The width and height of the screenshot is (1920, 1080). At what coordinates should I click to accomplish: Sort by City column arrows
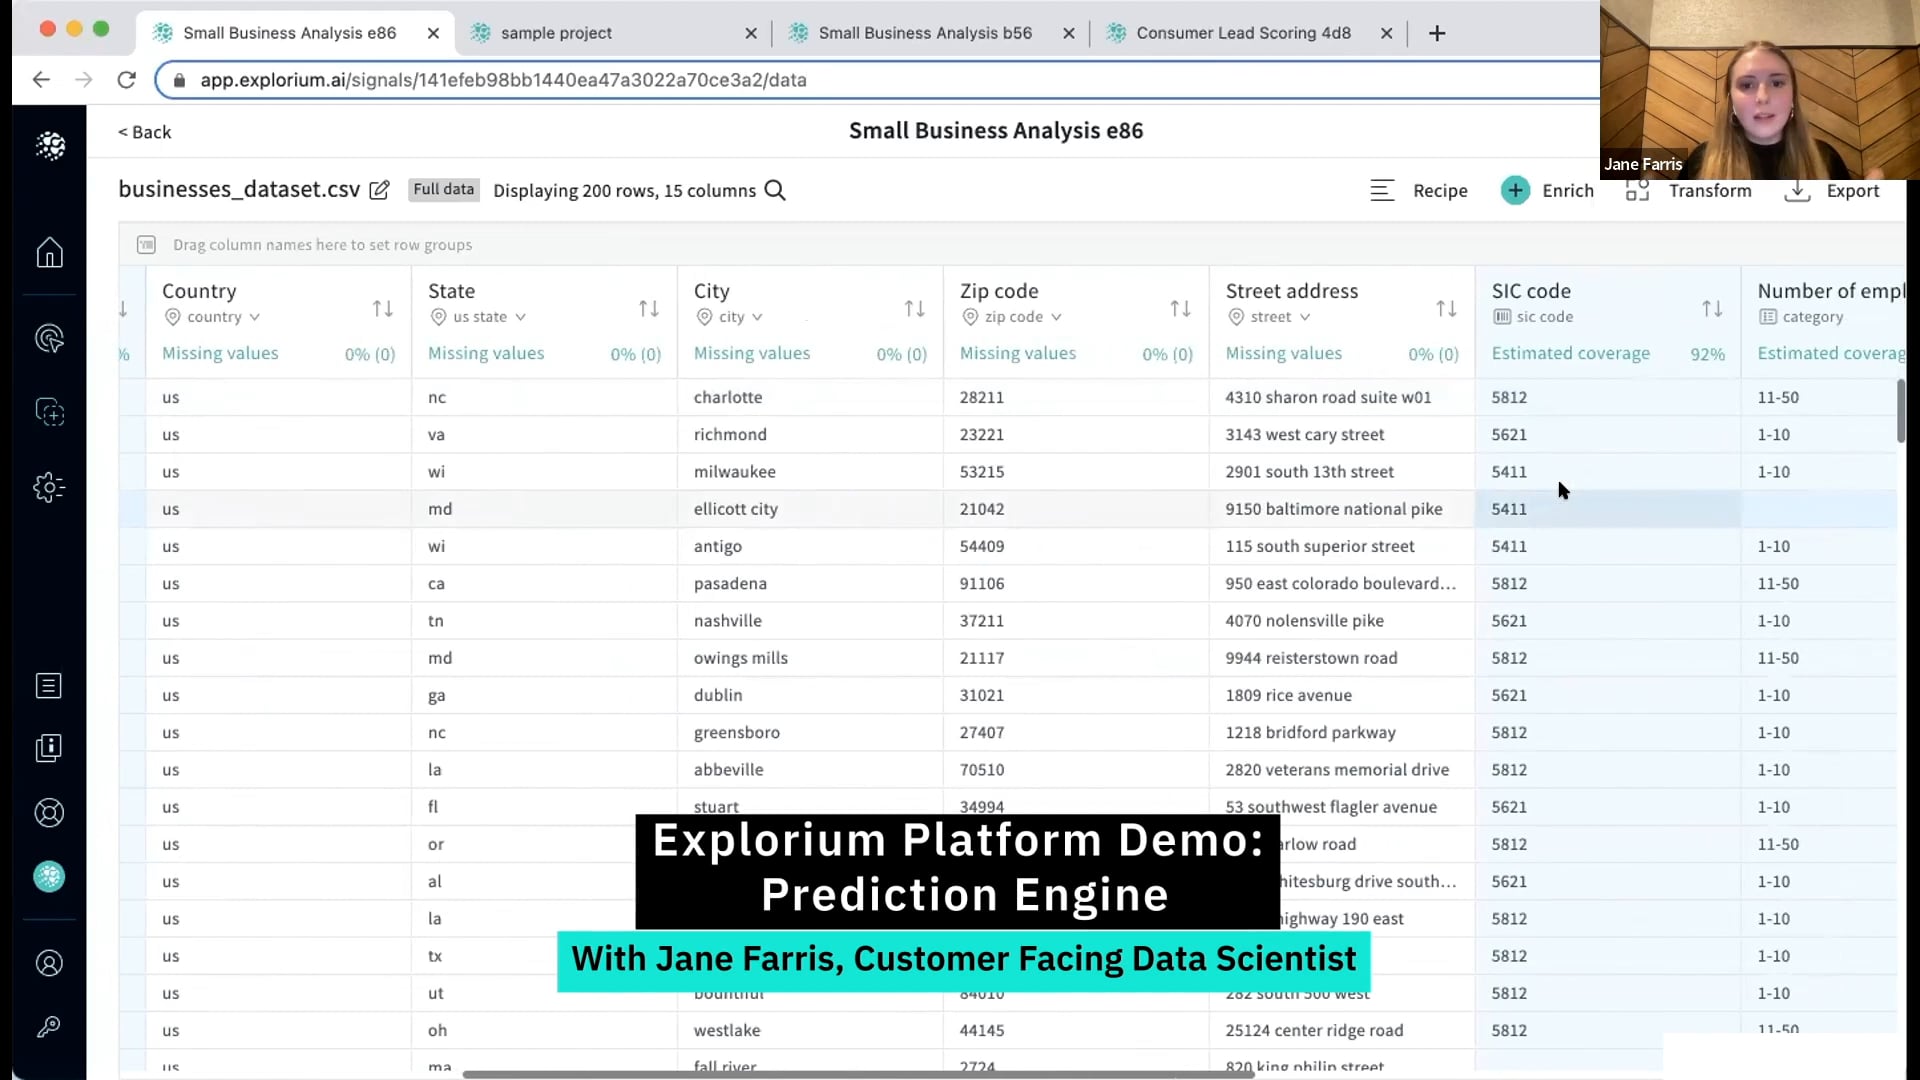click(x=915, y=309)
